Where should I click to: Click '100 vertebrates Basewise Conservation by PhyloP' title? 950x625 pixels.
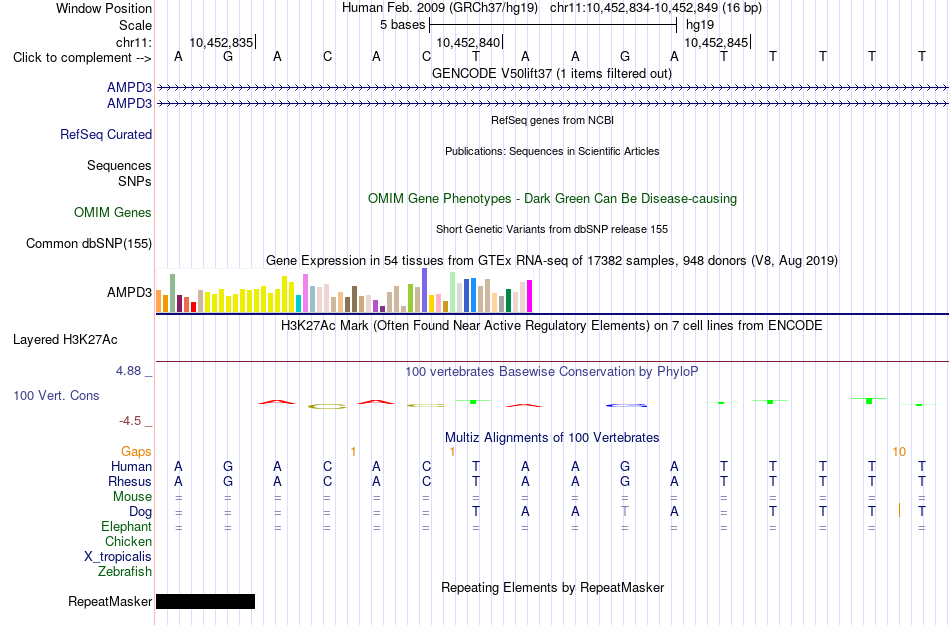[552, 372]
